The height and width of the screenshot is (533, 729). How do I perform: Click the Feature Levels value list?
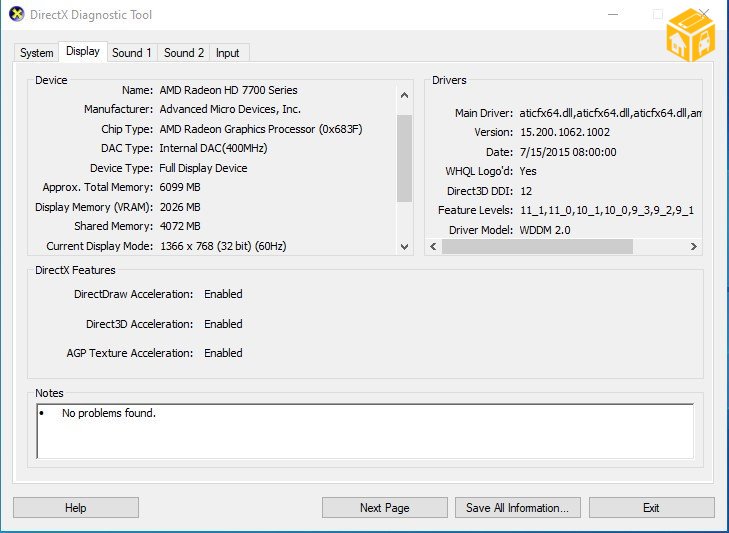coord(607,210)
